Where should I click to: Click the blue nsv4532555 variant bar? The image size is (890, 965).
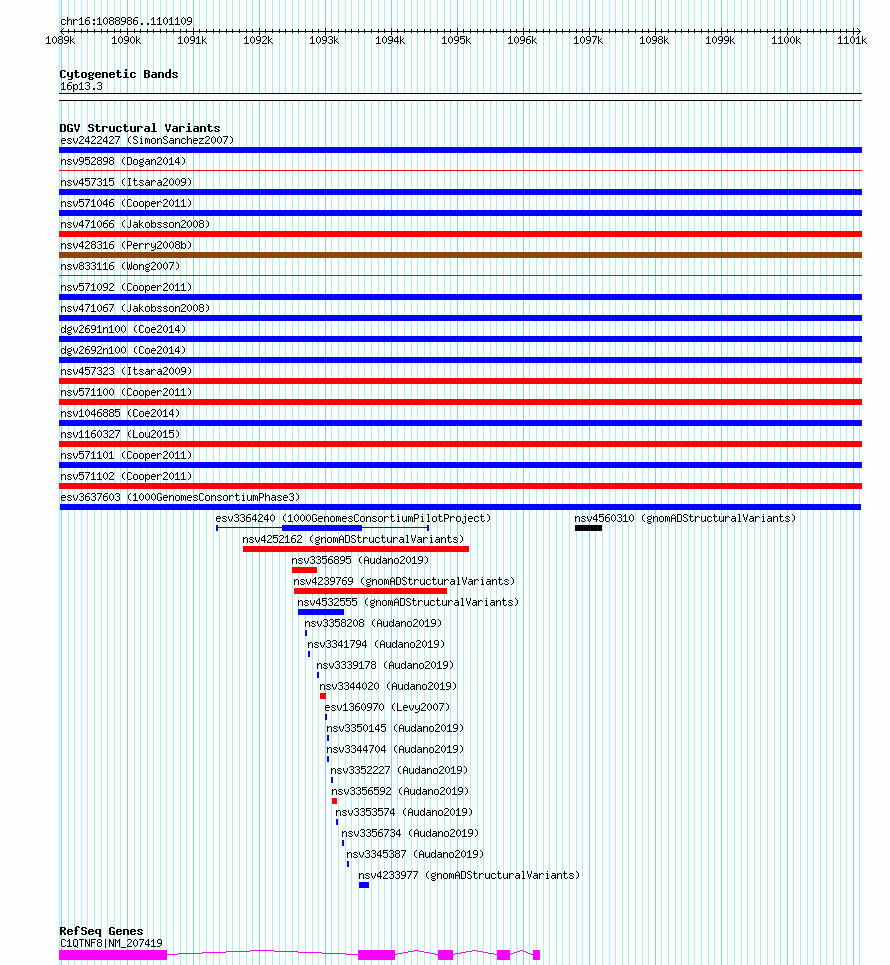[x=321, y=612]
